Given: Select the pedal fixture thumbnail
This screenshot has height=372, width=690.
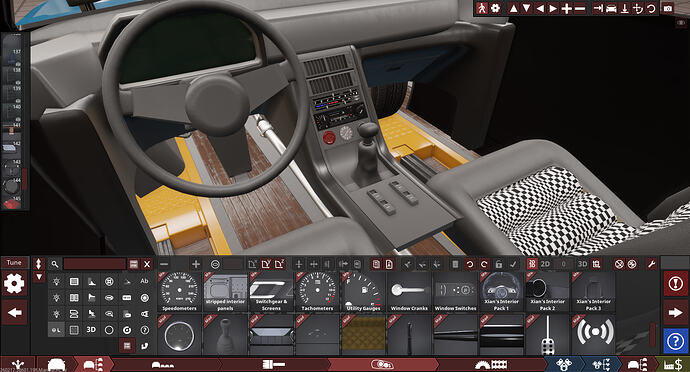Looking at the screenshot, I should click(x=547, y=335).
